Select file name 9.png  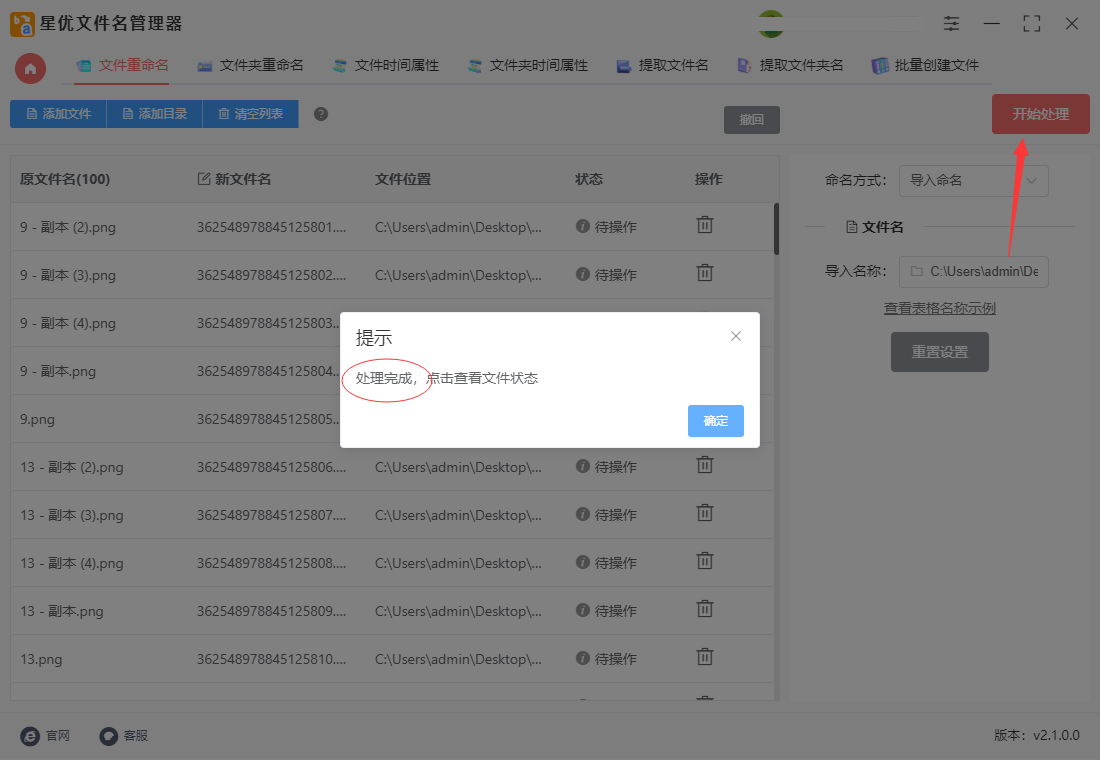coord(37,420)
